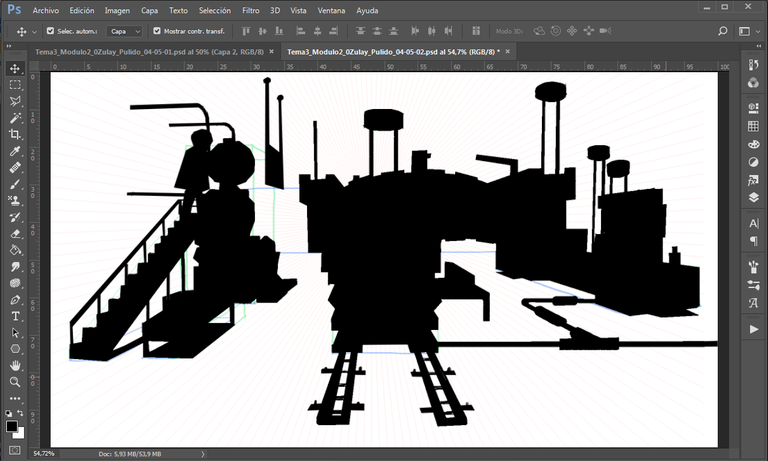Select the Polygon shape tool
The width and height of the screenshot is (768, 461).
[15, 349]
